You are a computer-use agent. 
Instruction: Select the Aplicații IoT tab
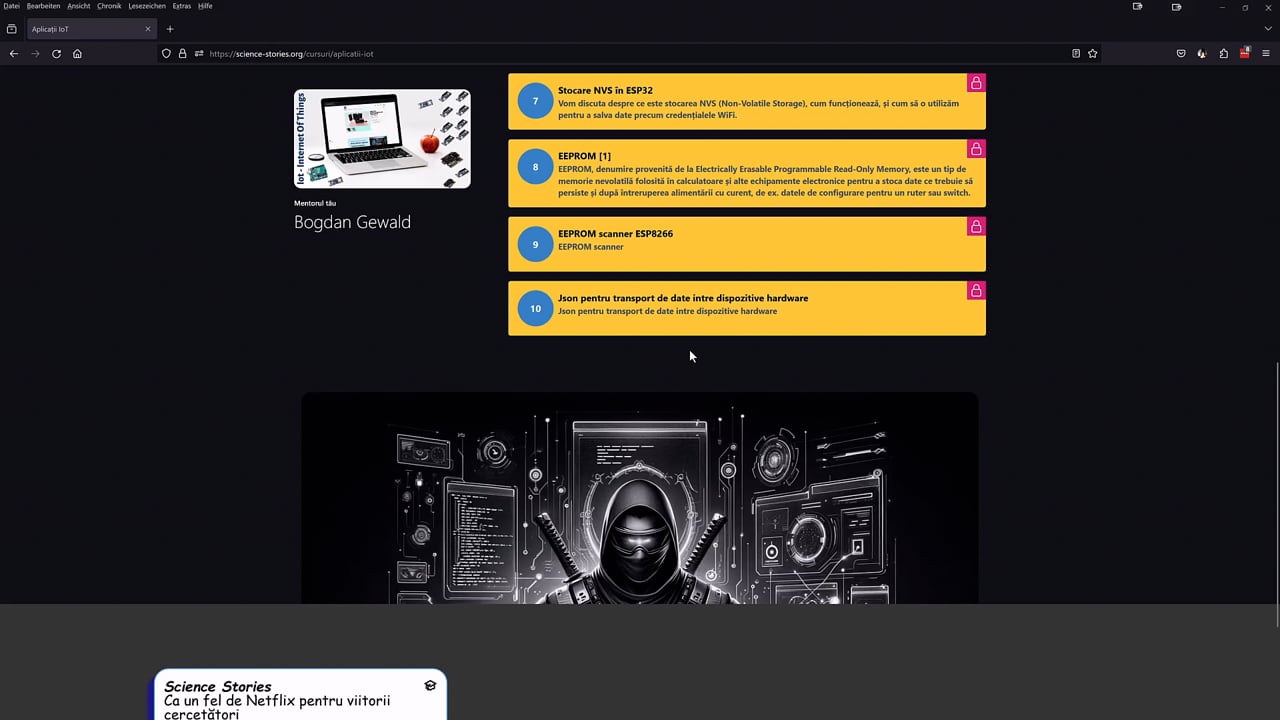pos(90,29)
